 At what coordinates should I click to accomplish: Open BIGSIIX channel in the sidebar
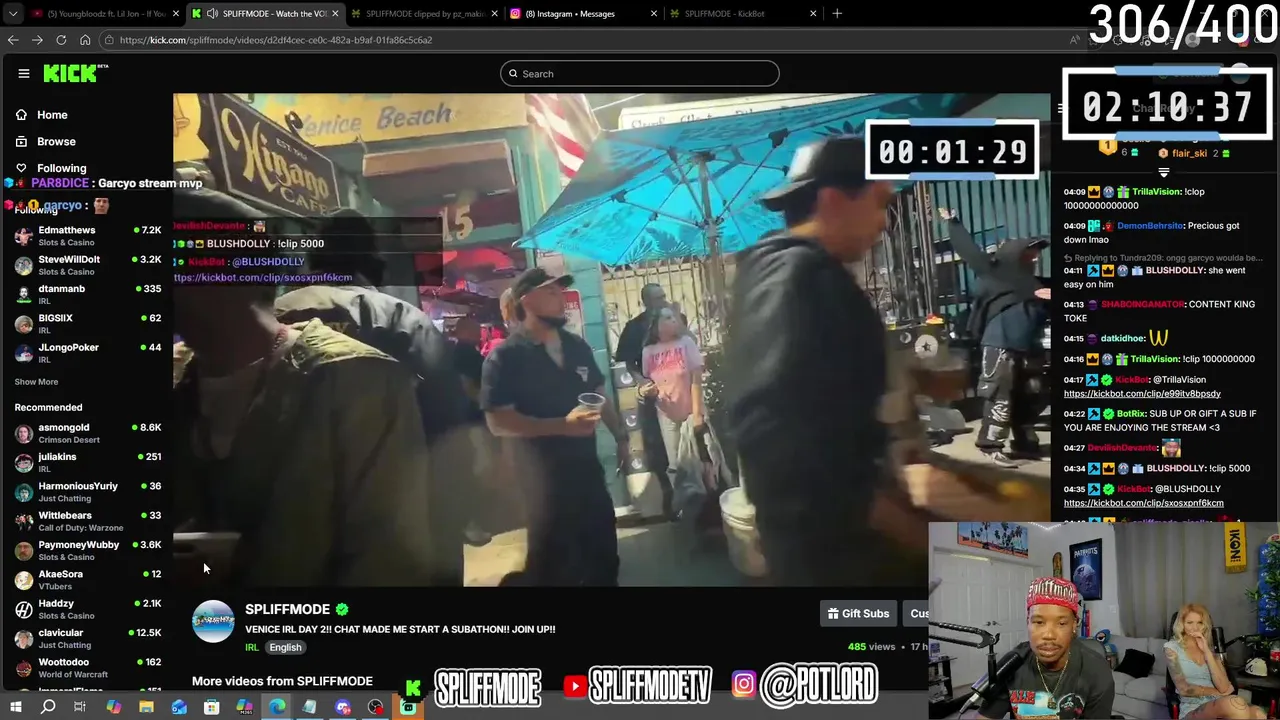(88, 323)
